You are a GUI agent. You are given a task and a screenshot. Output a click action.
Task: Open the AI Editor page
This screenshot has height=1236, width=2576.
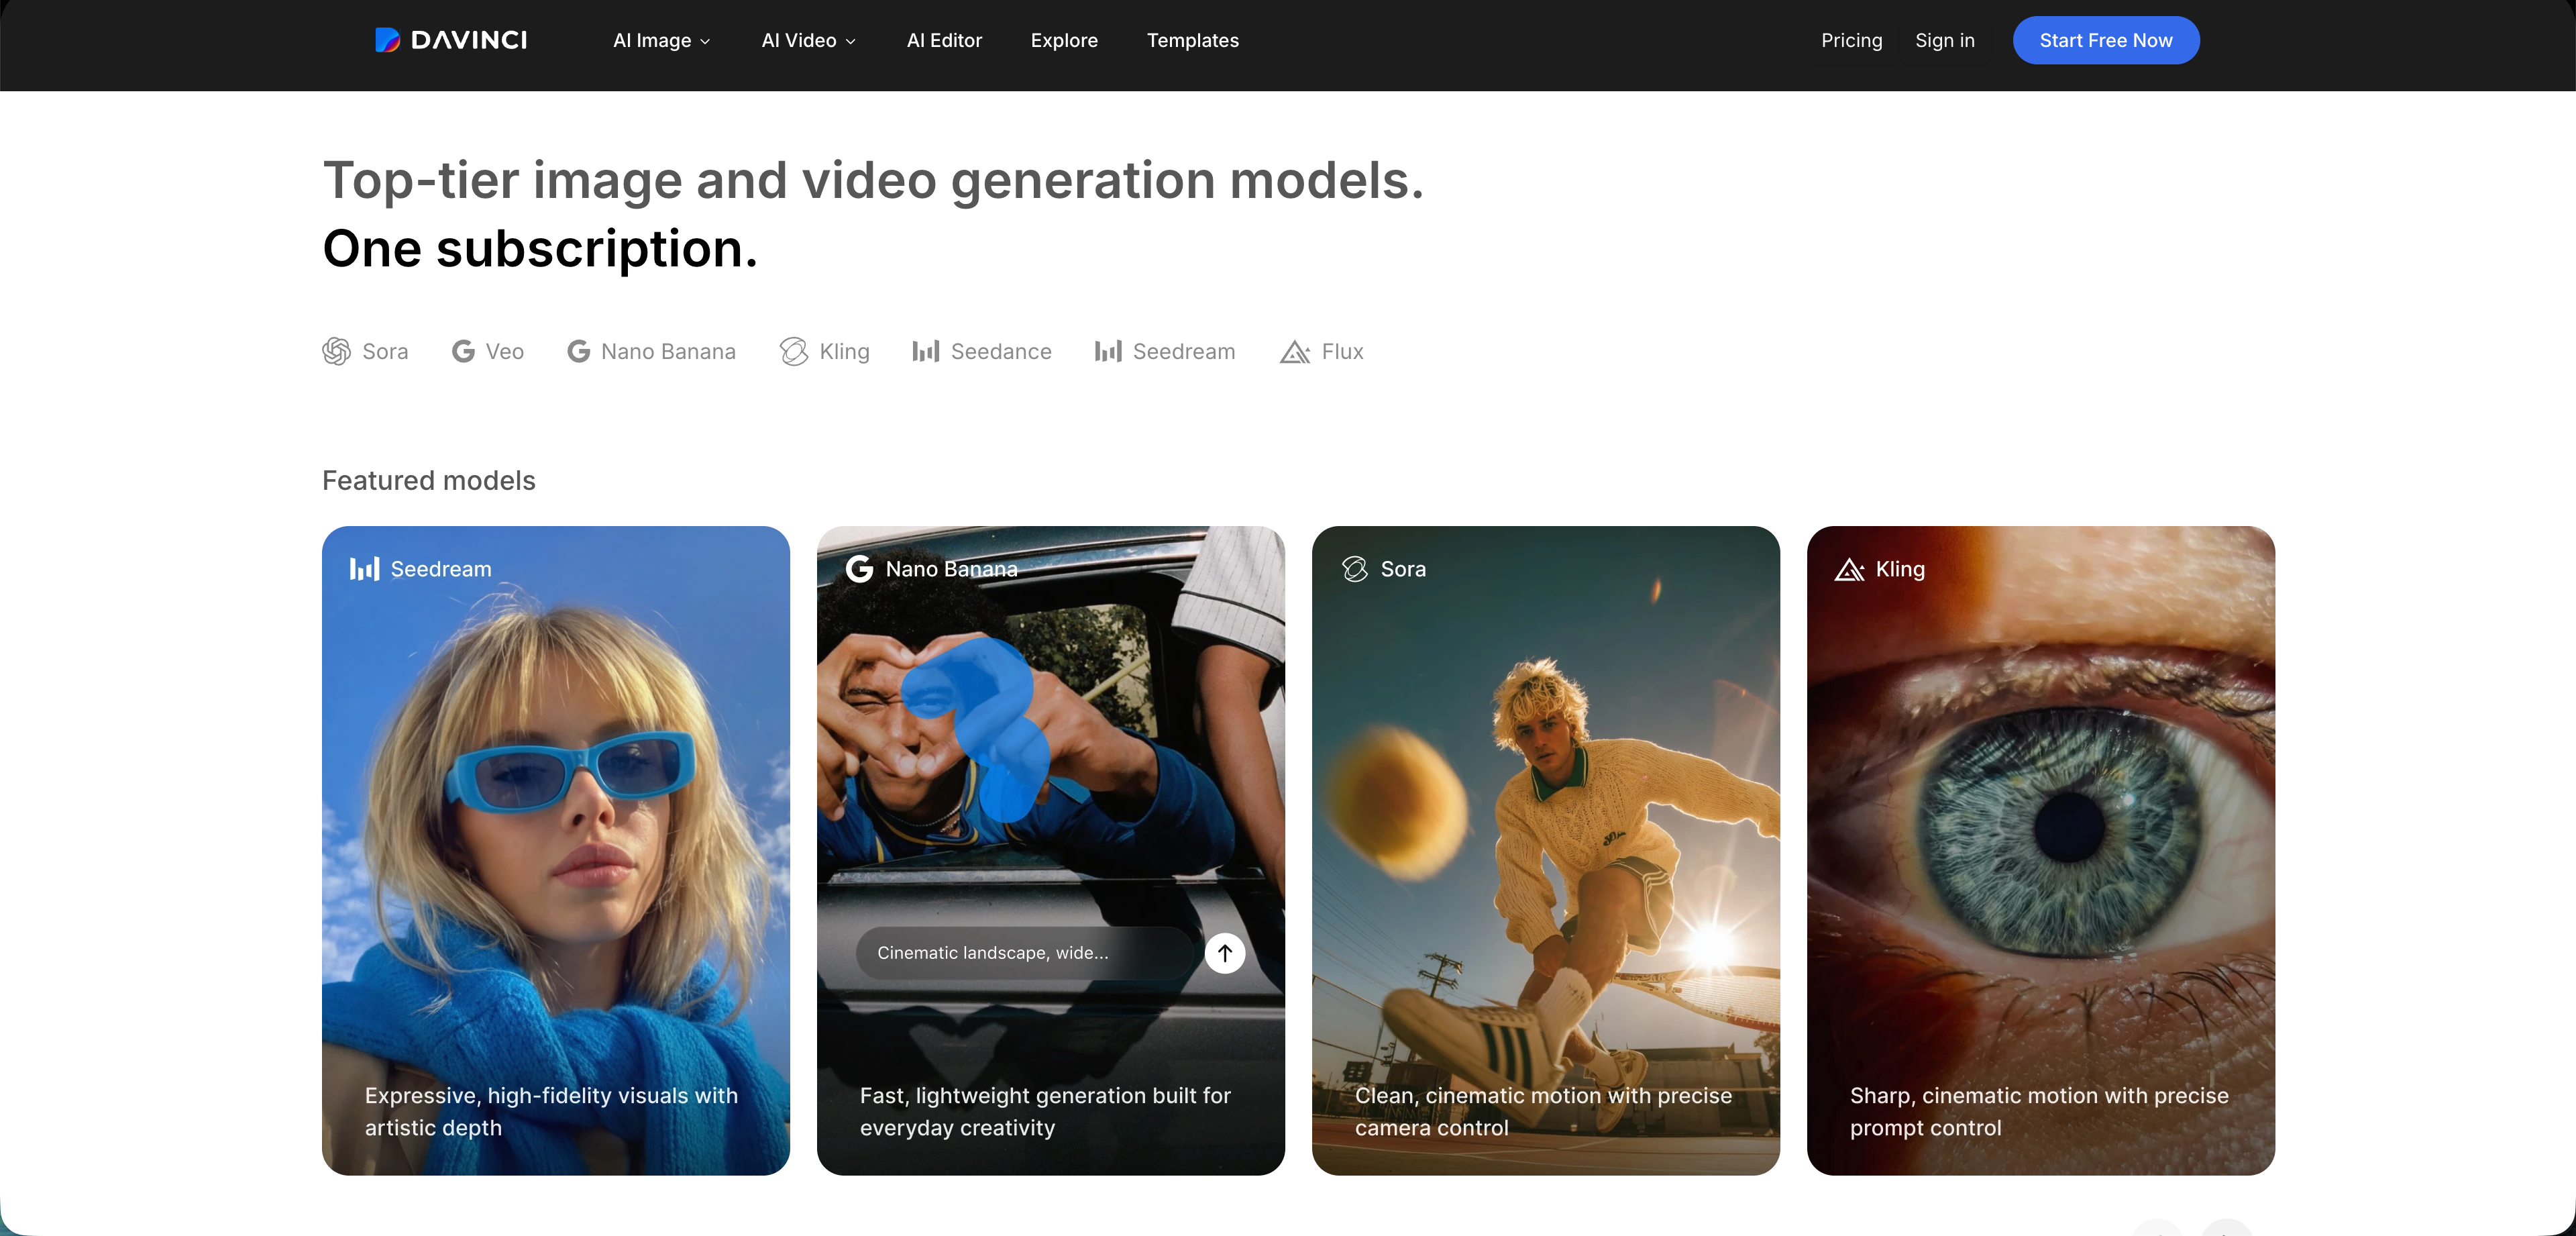[x=944, y=41]
